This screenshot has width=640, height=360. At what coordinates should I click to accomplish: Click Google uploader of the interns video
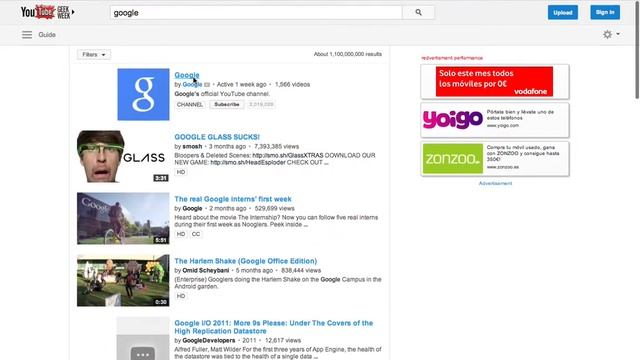pyautogui.click(x=192, y=209)
